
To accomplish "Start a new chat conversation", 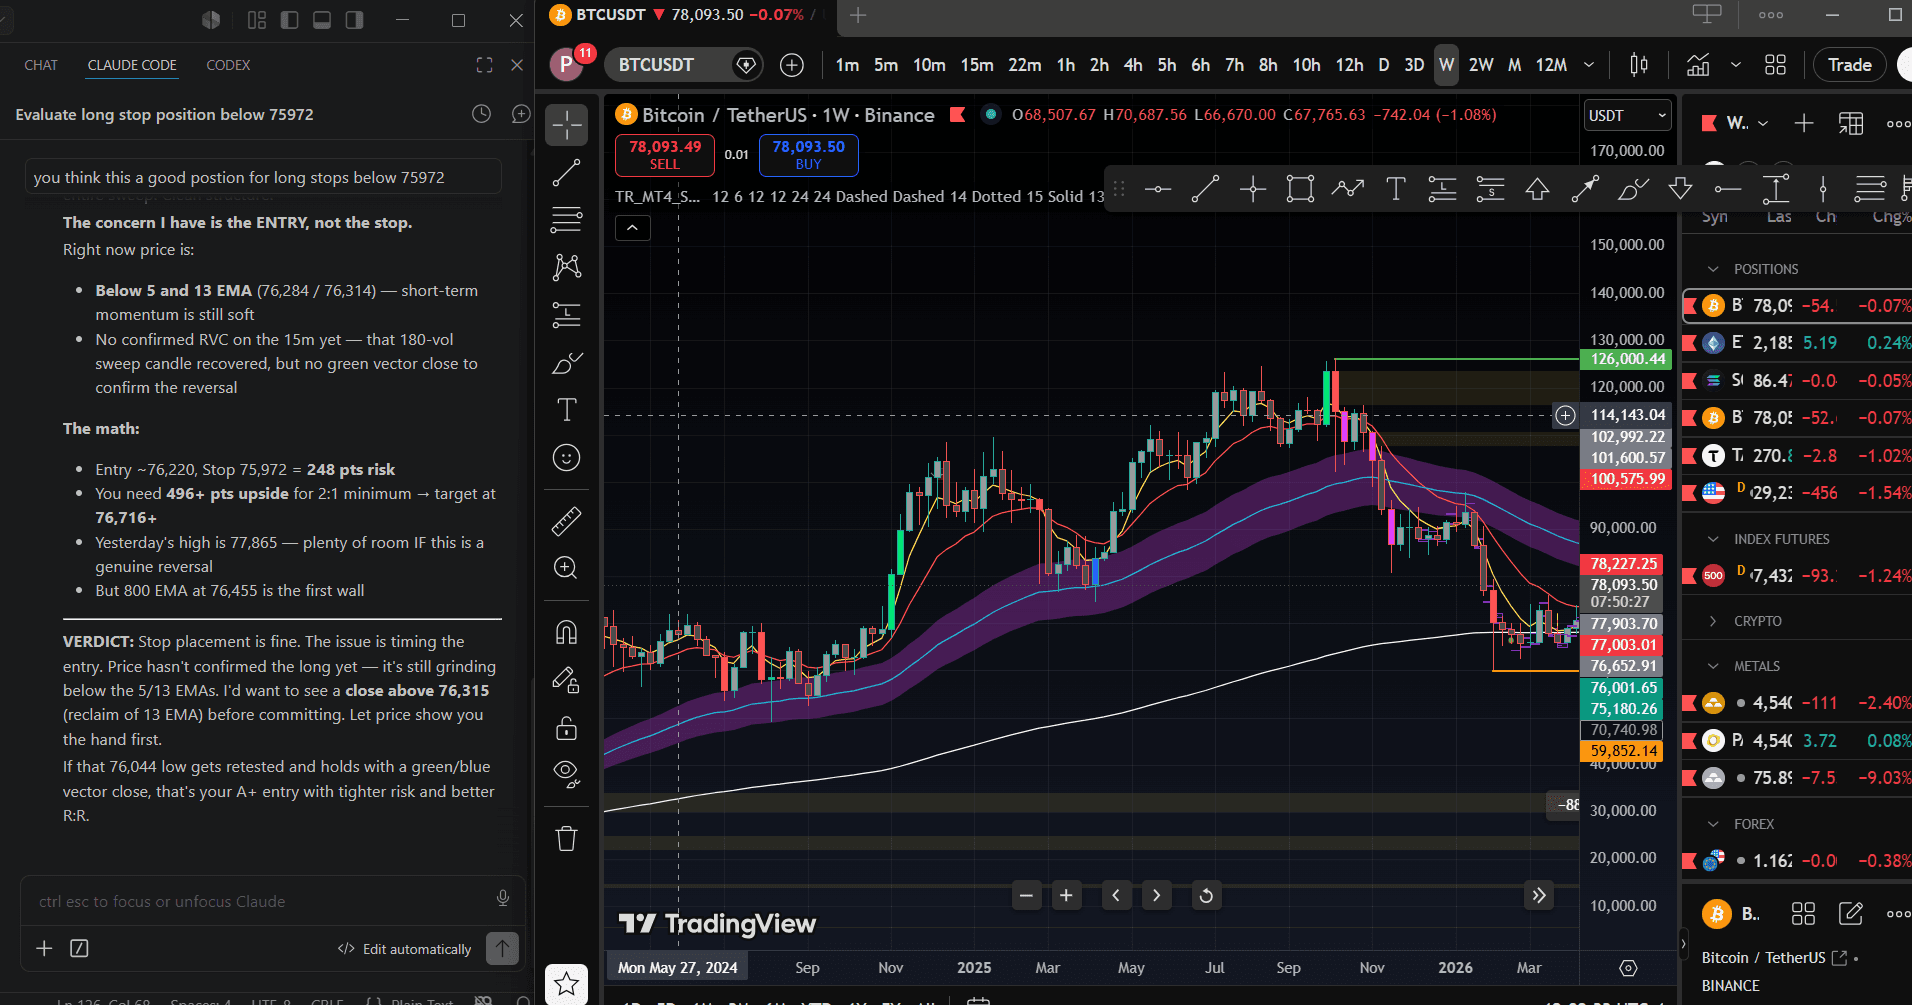I will [x=520, y=114].
